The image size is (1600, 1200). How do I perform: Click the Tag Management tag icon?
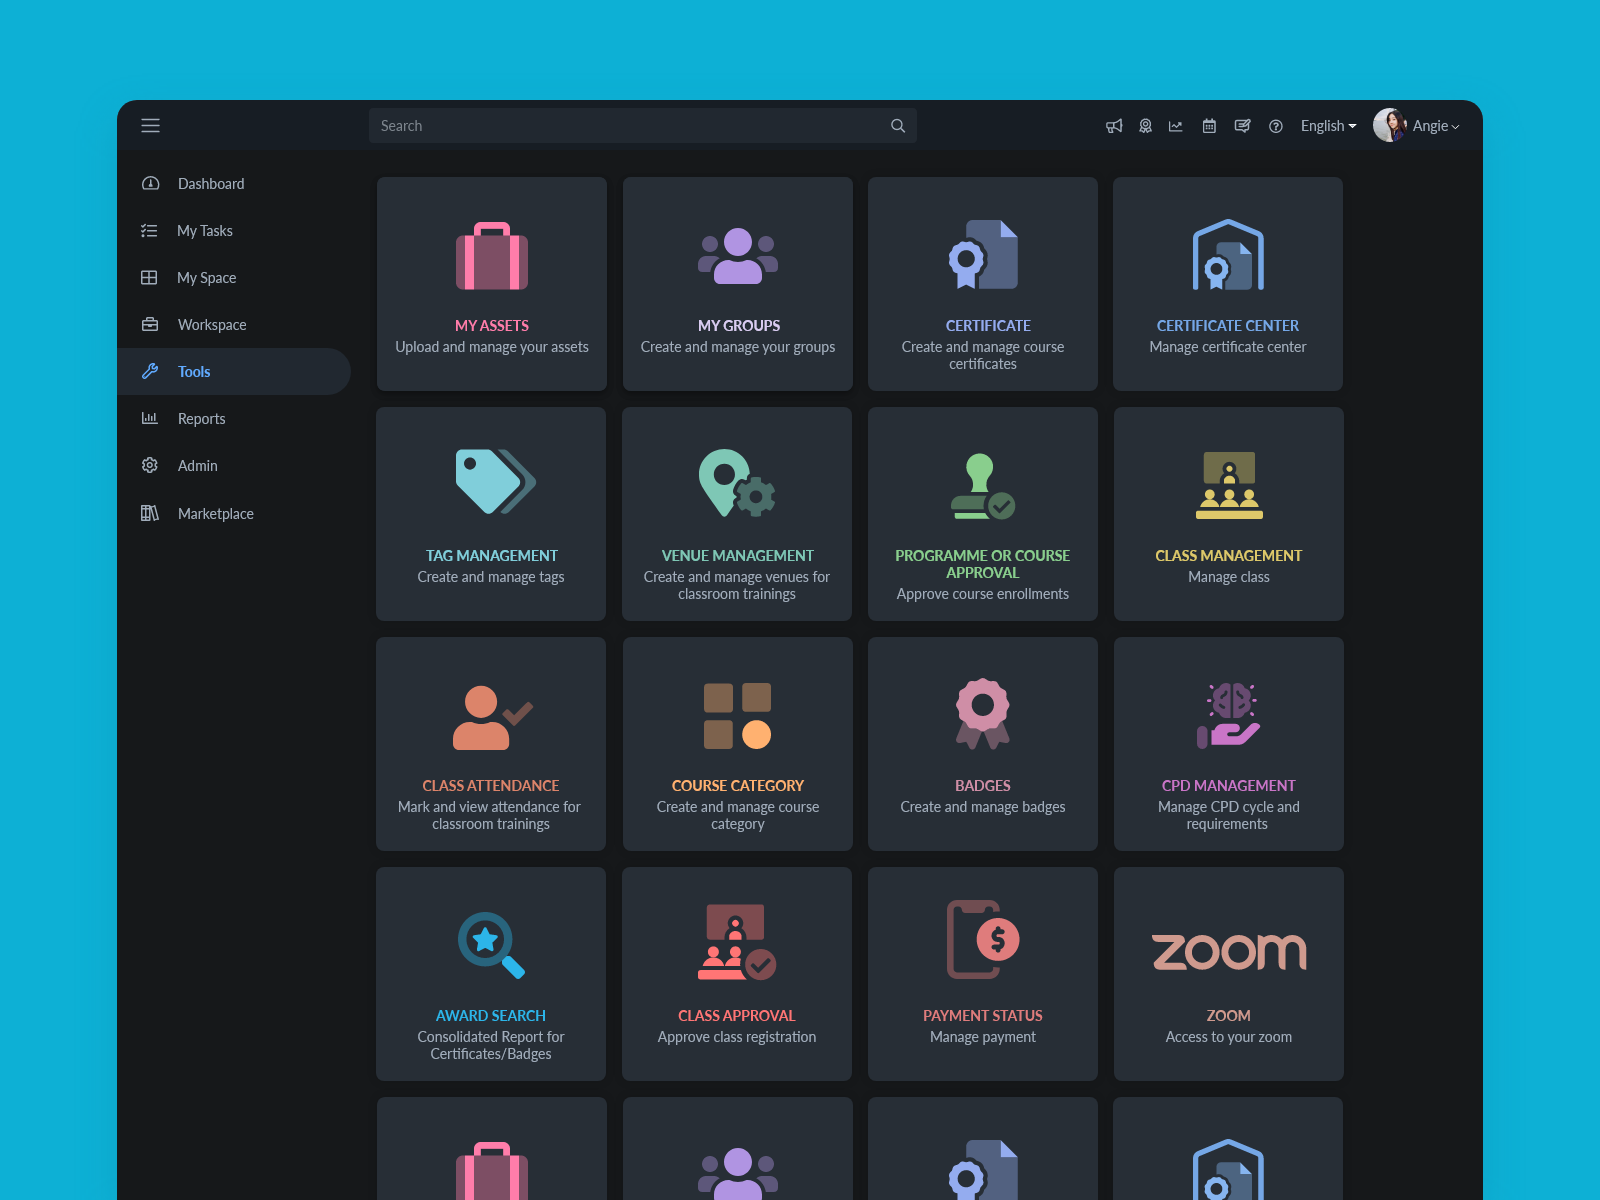496,481
